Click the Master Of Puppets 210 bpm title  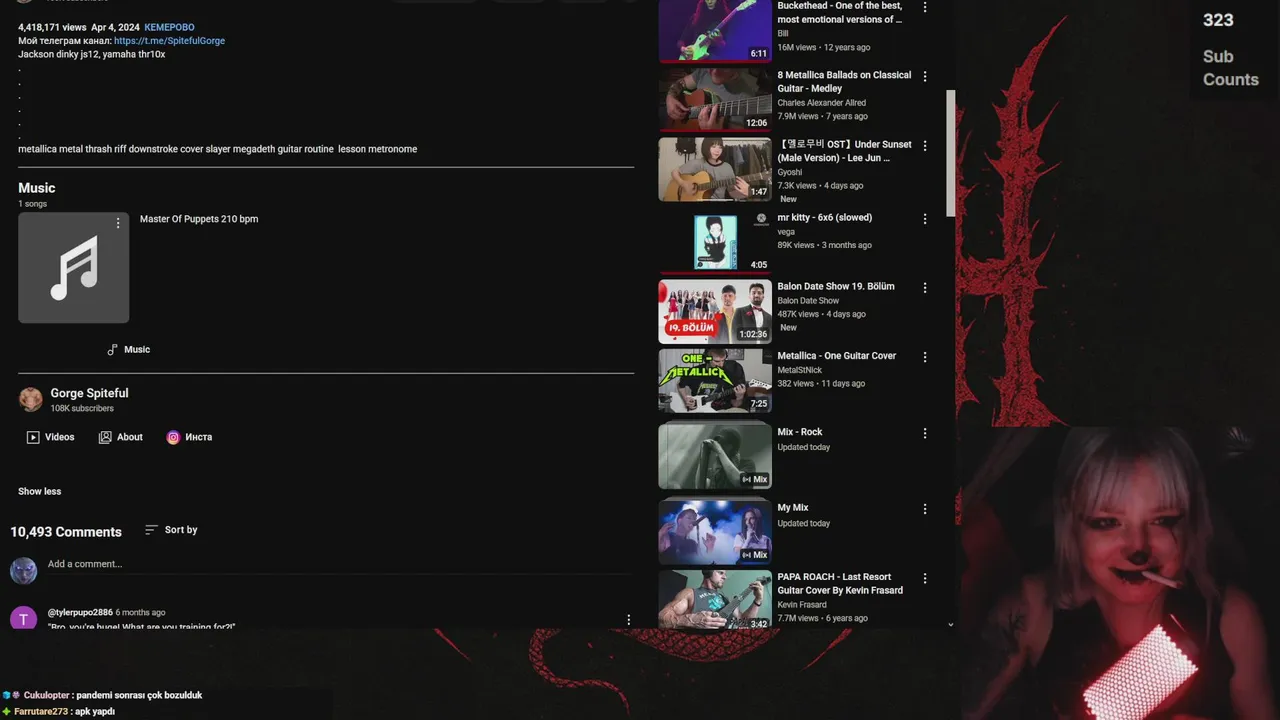pyautogui.click(x=199, y=219)
